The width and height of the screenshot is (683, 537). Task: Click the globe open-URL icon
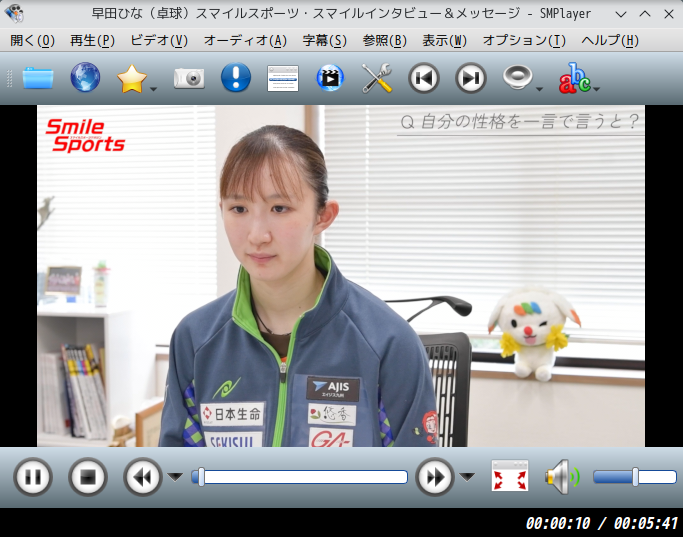tap(85, 78)
